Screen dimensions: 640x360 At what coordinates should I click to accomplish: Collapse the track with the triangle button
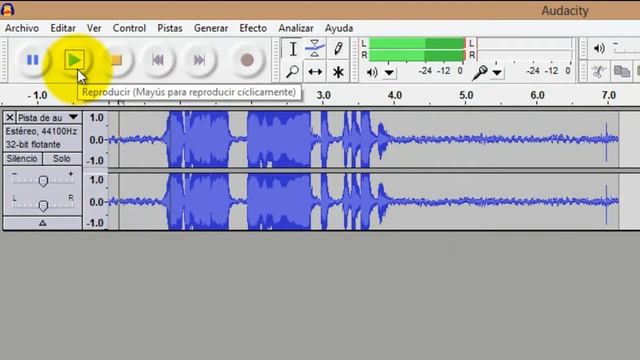(x=42, y=223)
